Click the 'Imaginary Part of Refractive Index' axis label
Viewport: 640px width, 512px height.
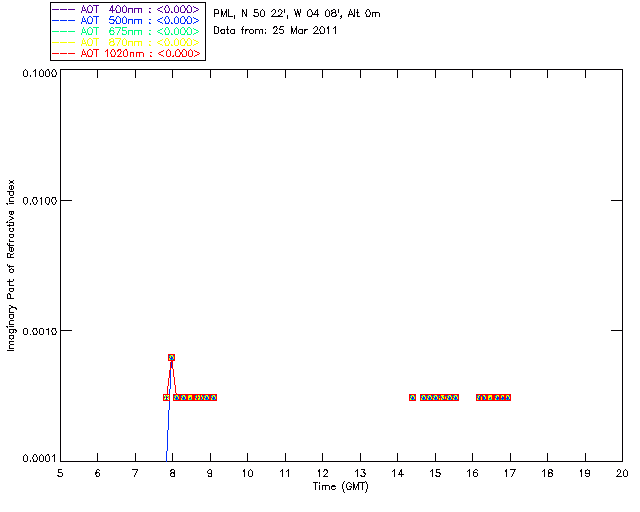(11, 265)
